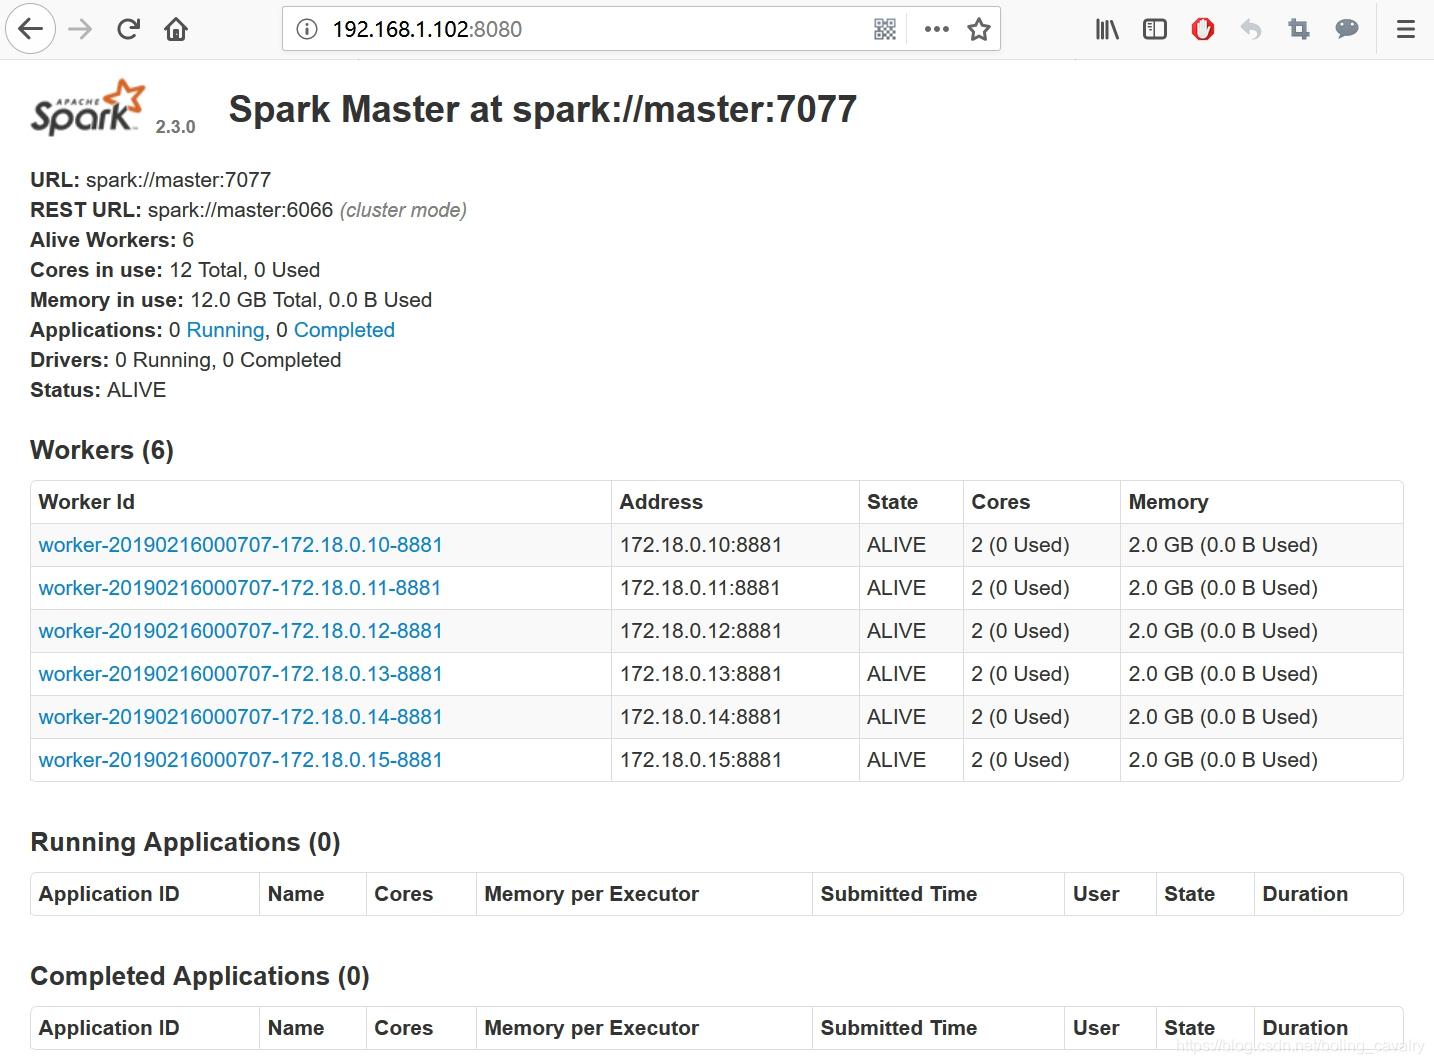Show site information icon in address bar
The image size is (1434, 1064).
tap(308, 29)
